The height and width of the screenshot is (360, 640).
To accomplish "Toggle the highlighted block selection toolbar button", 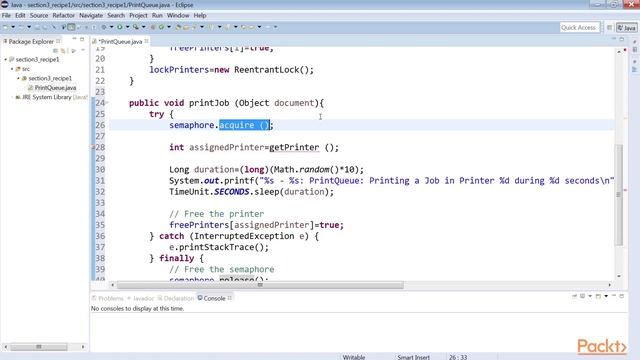I will click(71, 27).
